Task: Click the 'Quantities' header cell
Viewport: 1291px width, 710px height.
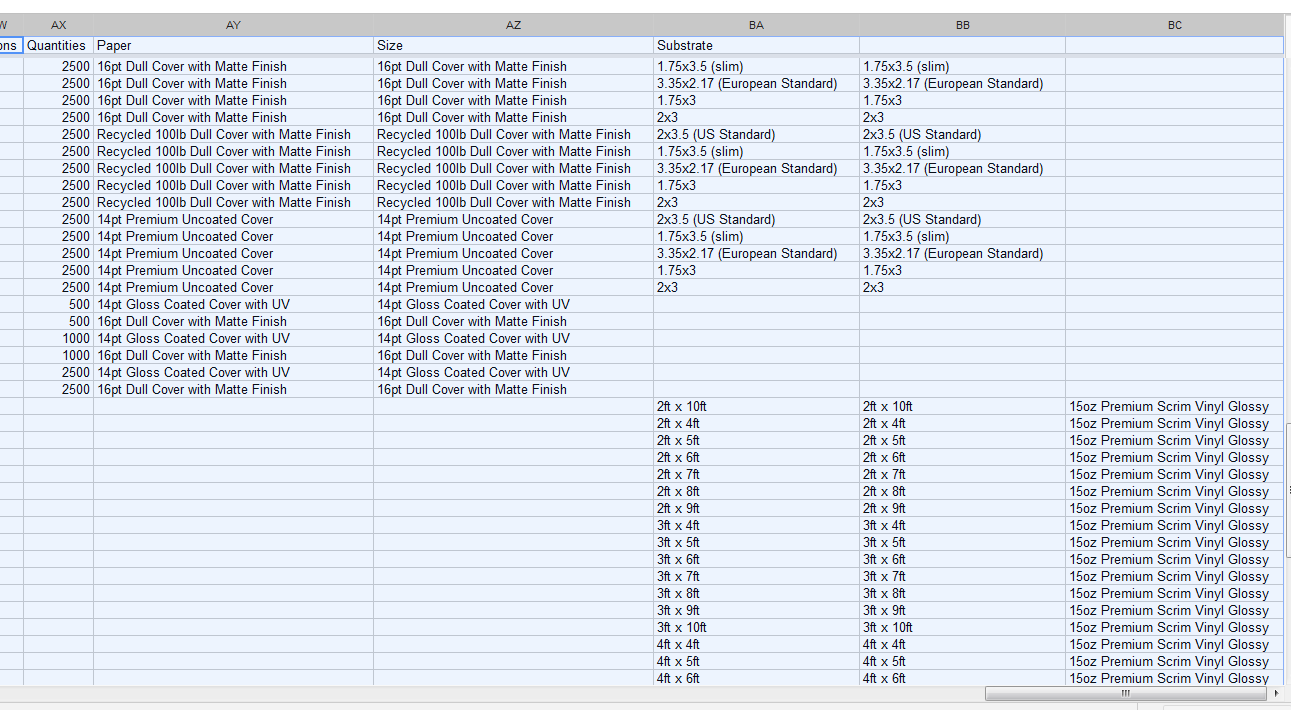Action: 59,45
